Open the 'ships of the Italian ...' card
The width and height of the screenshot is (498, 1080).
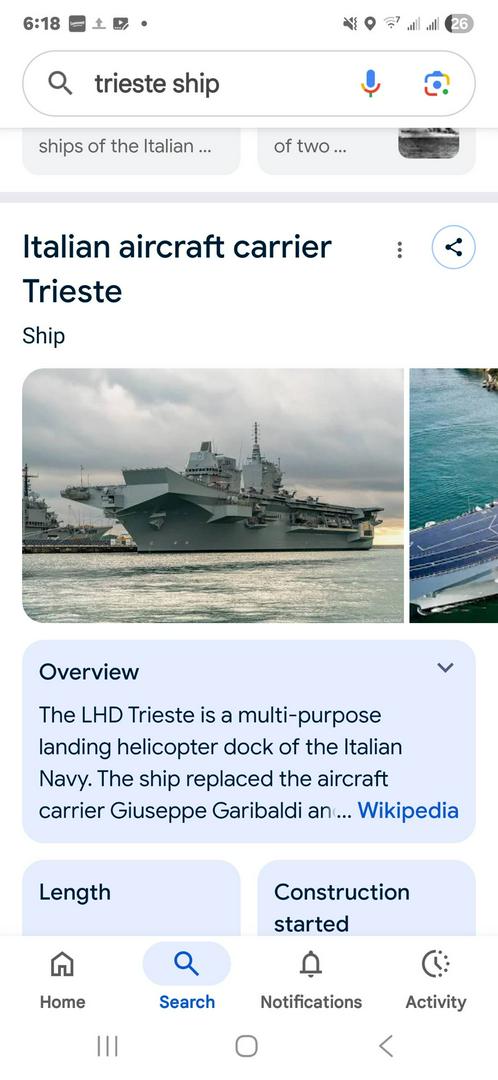pos(132,152)
